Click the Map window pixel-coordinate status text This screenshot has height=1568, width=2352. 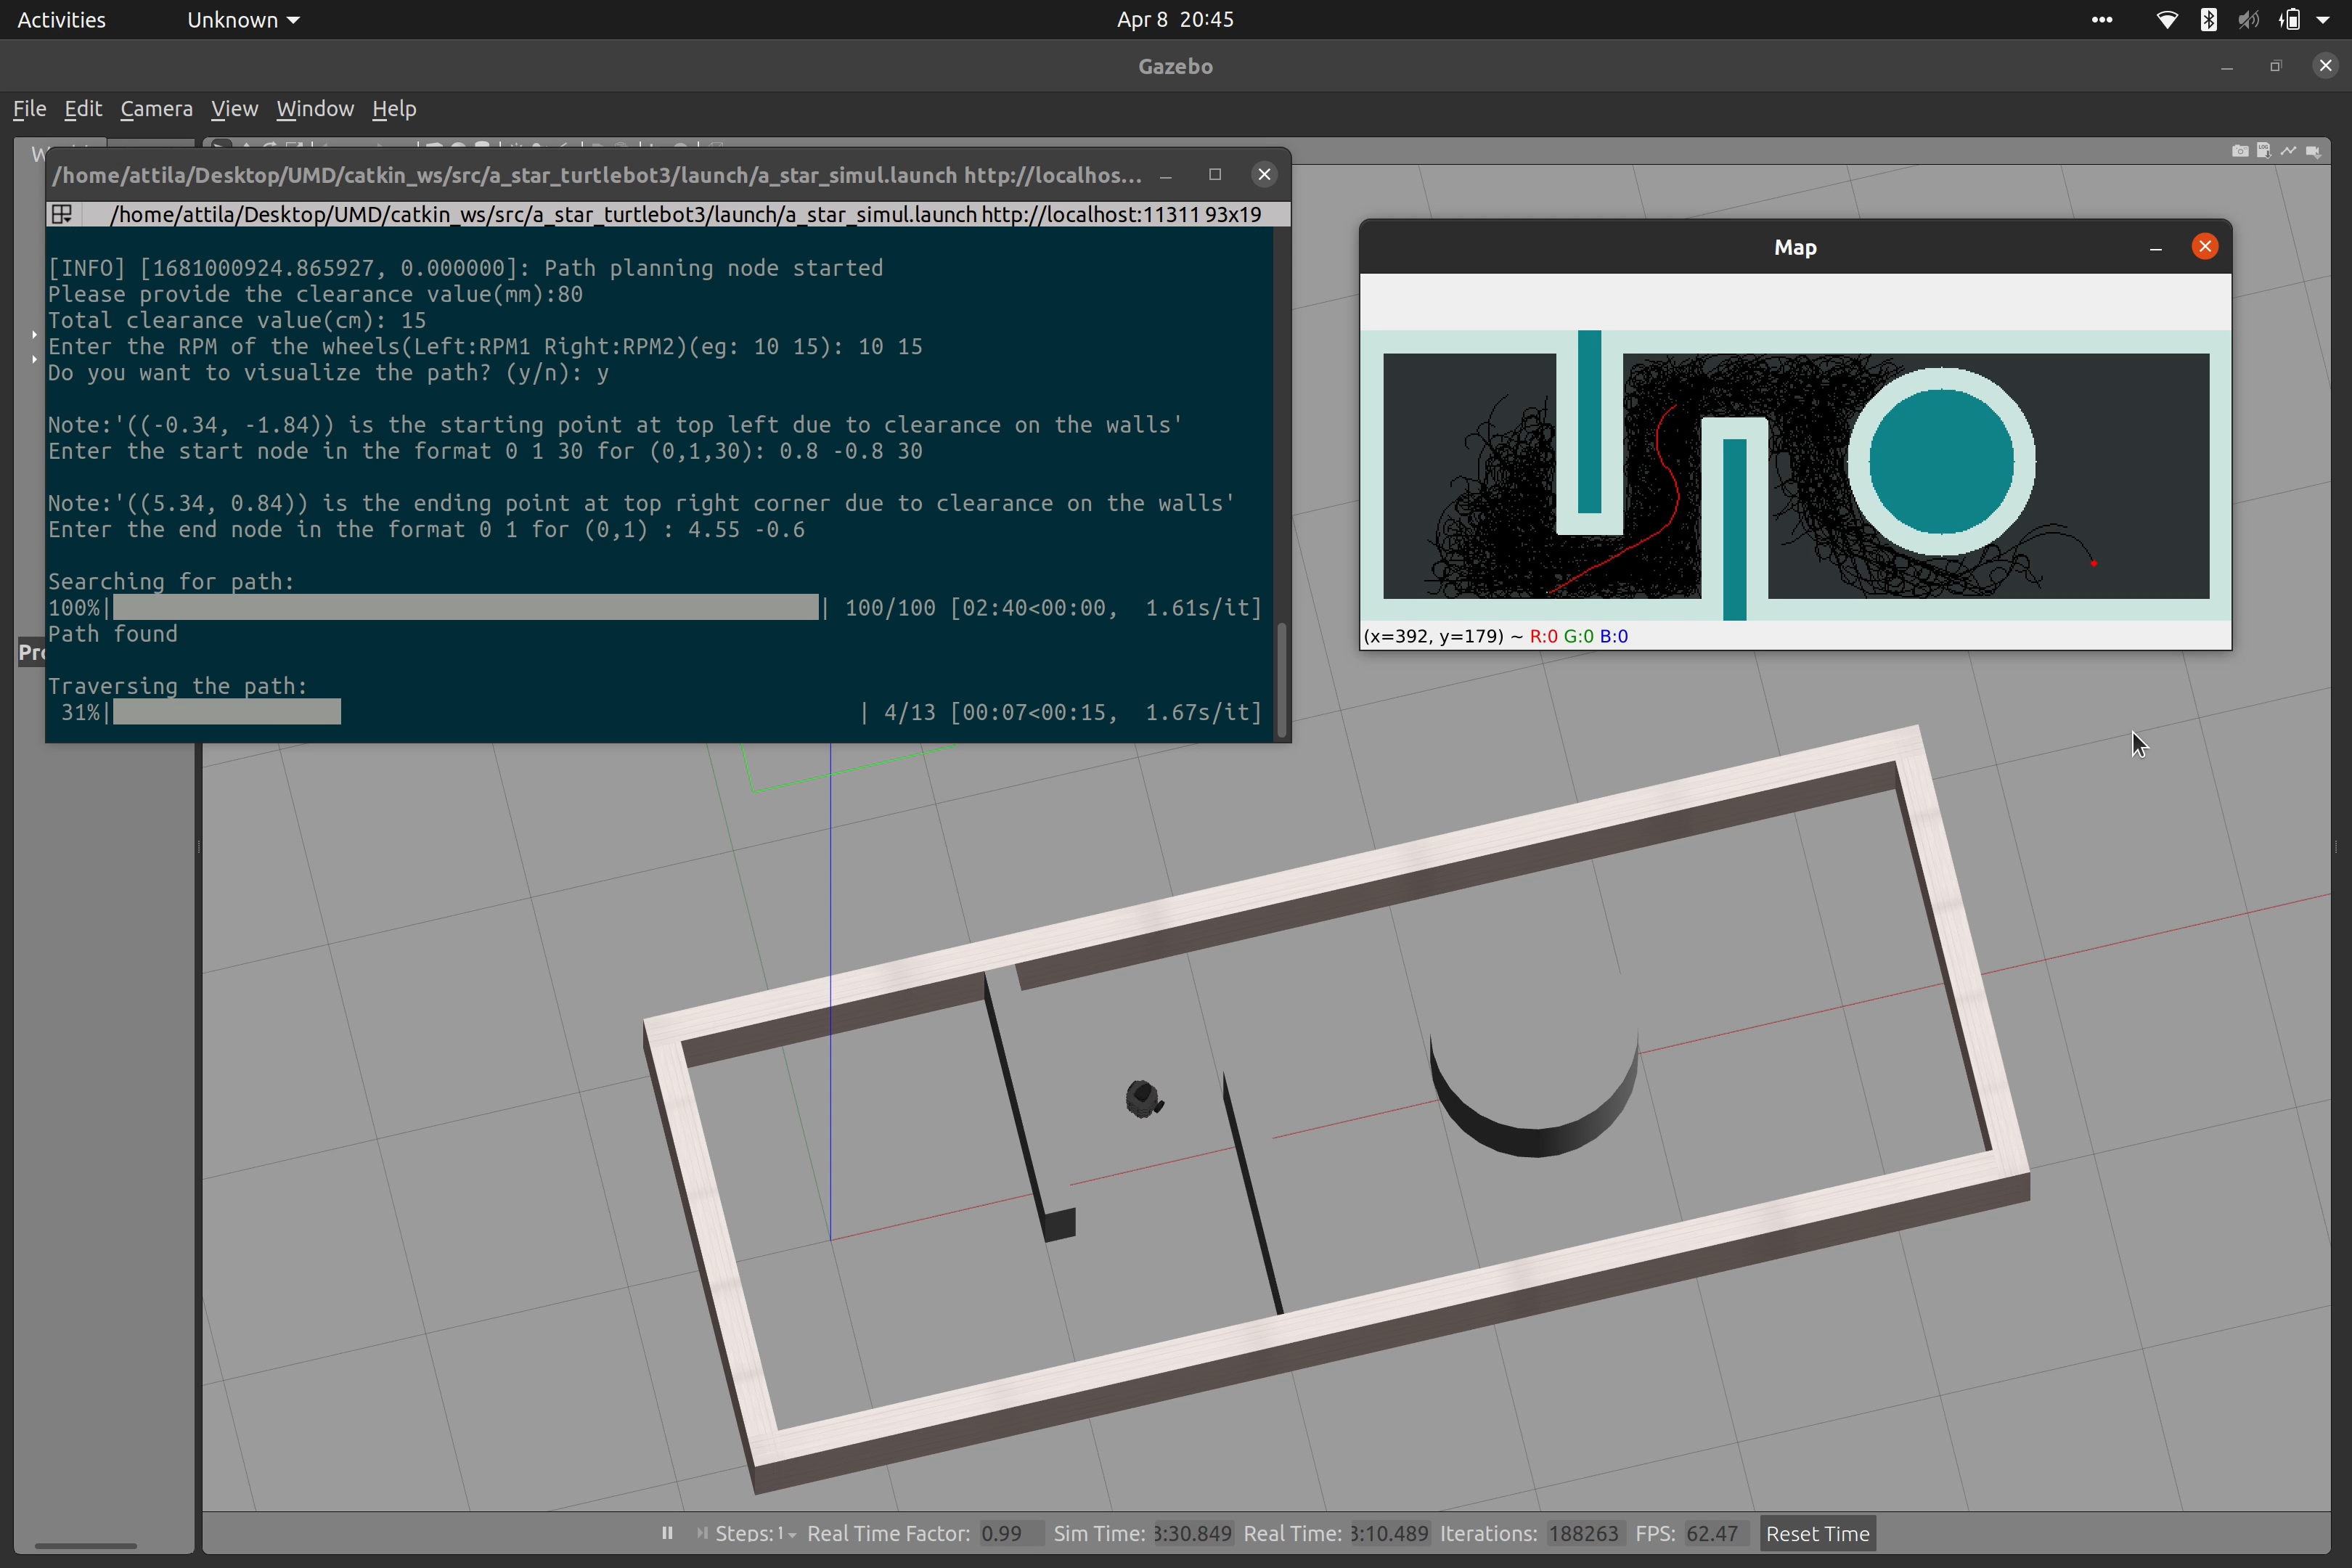coord(1495,636)
